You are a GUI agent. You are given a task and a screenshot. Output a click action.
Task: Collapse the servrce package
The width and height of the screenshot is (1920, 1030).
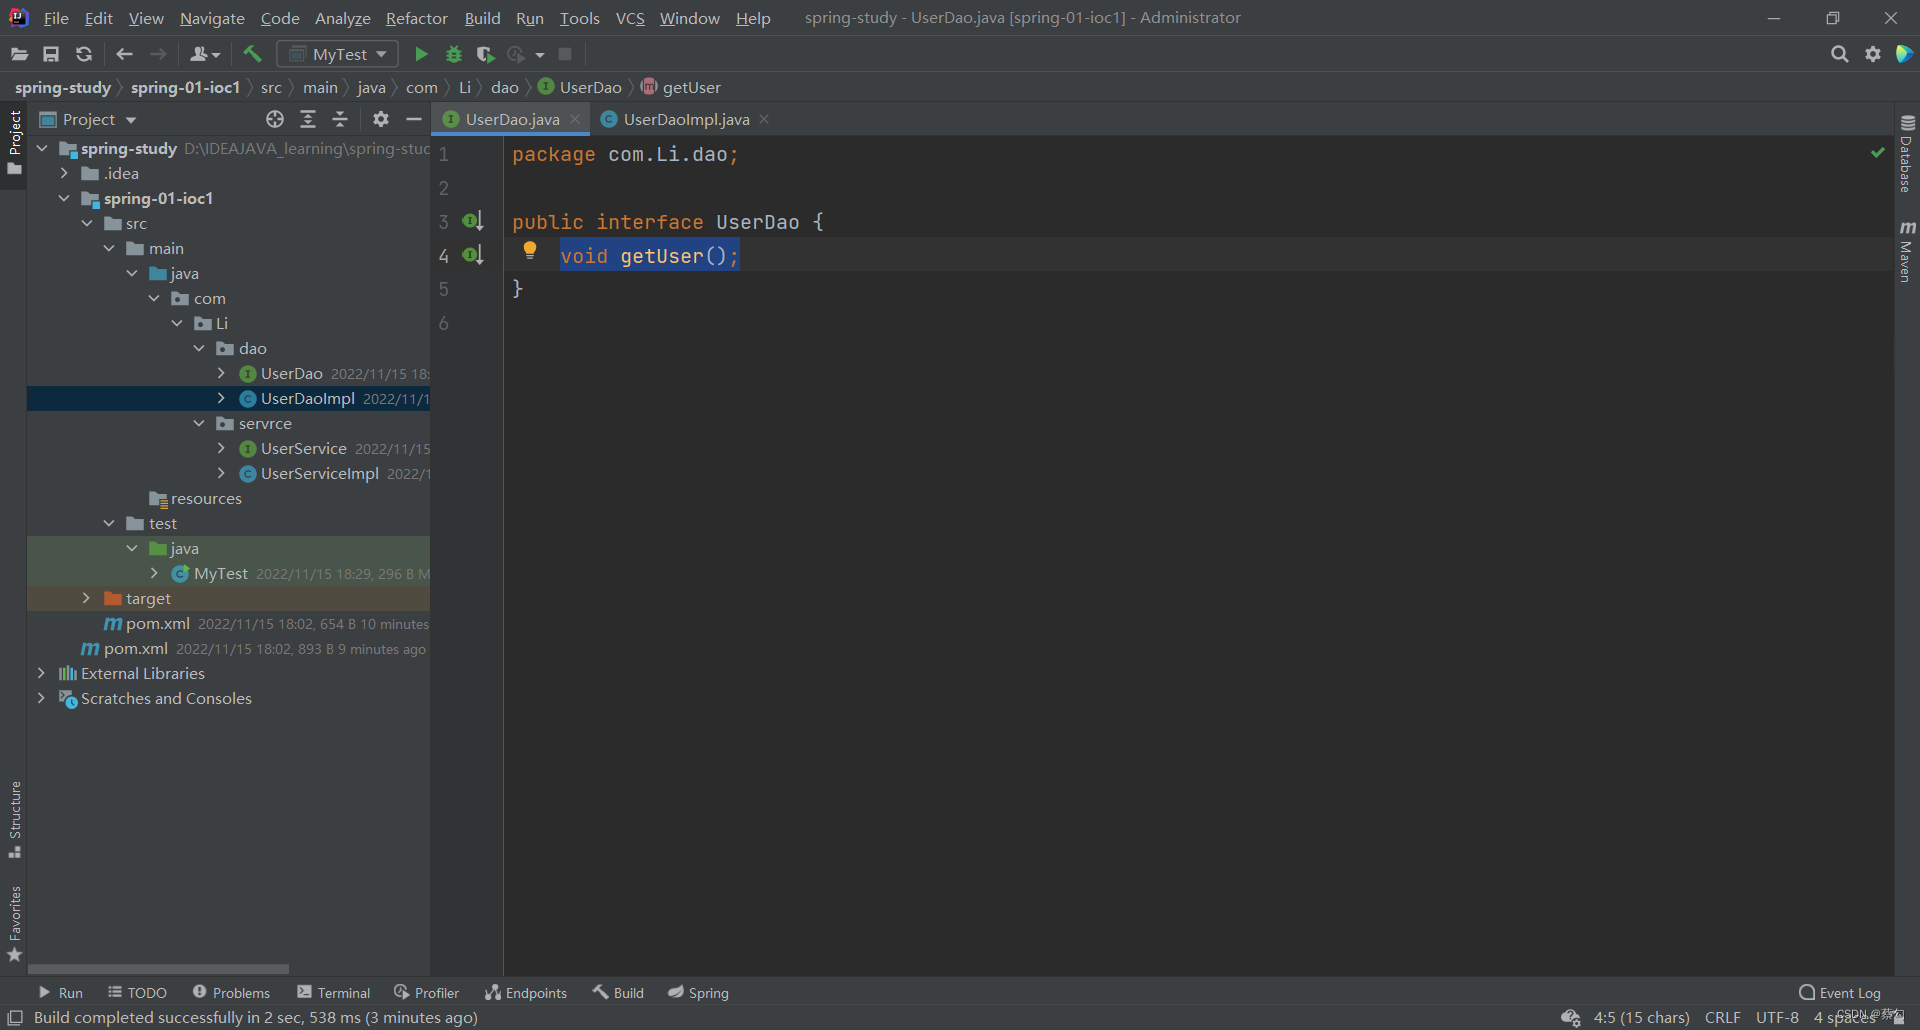pyautogui.click(x=199, y=423)
